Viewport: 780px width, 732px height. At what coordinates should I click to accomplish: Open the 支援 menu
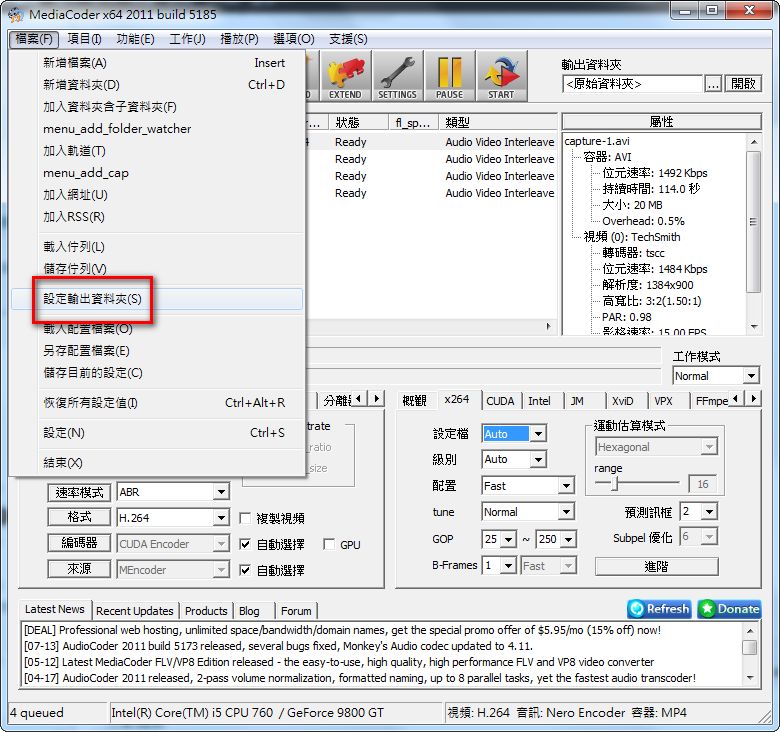(x=348, y=39)
